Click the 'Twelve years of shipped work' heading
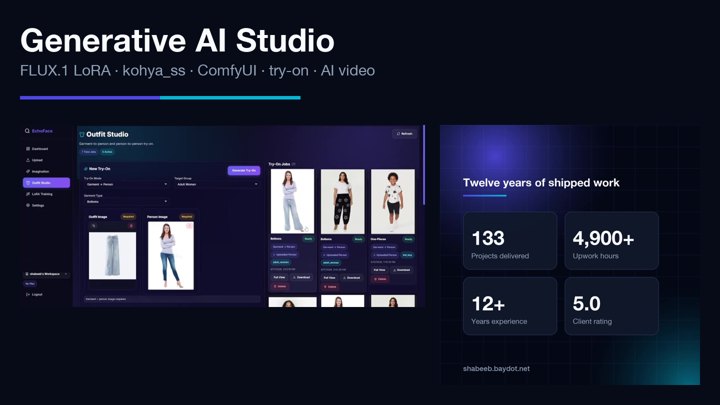720x405 pixels. coord(541,183)
